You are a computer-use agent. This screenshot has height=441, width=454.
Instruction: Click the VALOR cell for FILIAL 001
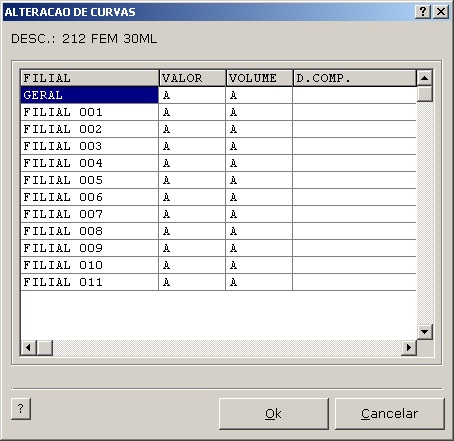tap(192, 112)
